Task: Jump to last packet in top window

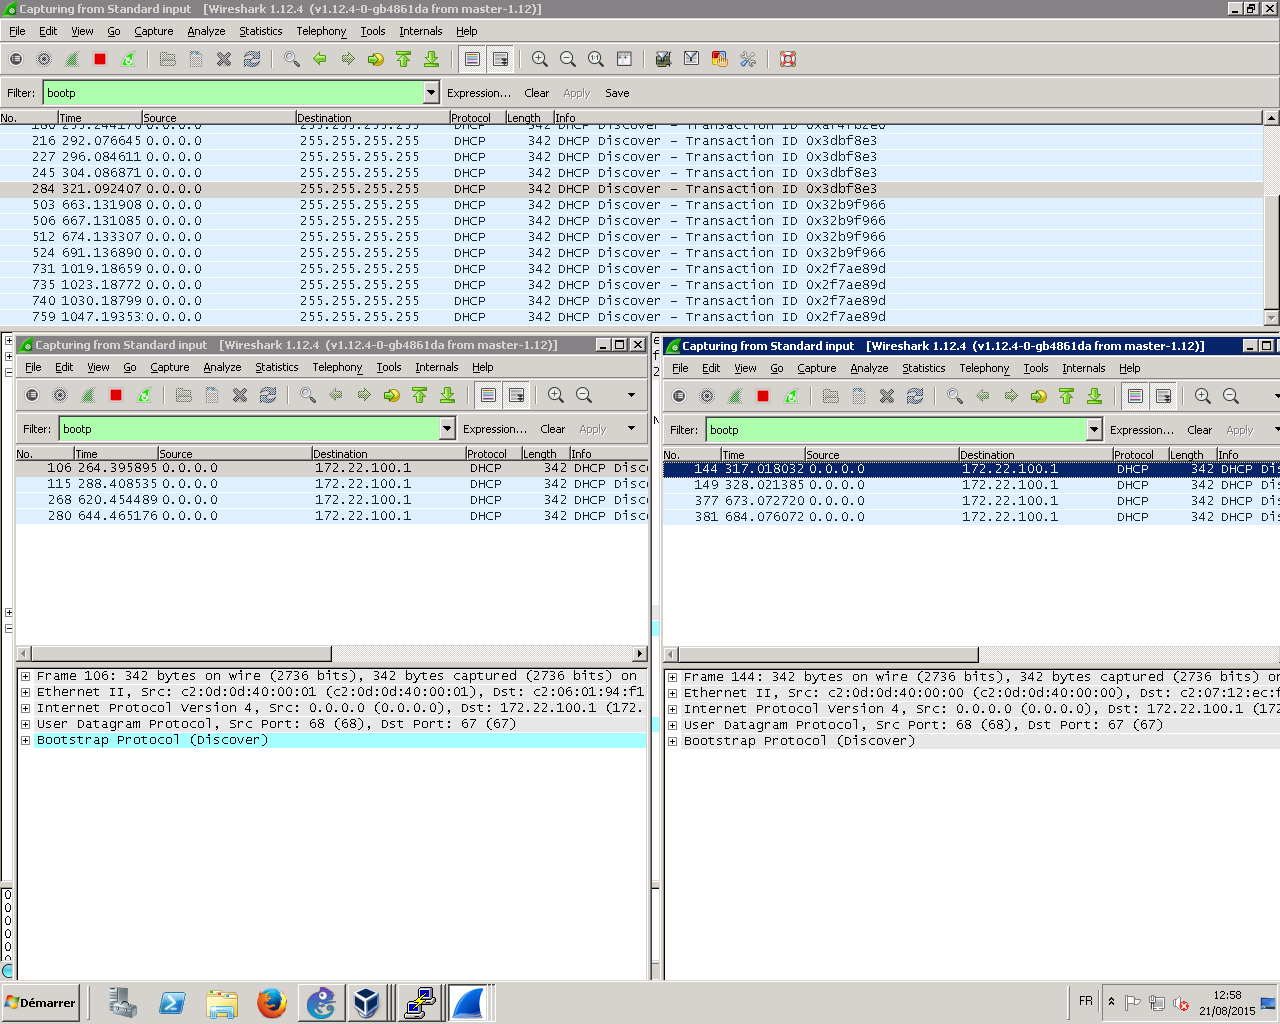Action: coord(432,59)
